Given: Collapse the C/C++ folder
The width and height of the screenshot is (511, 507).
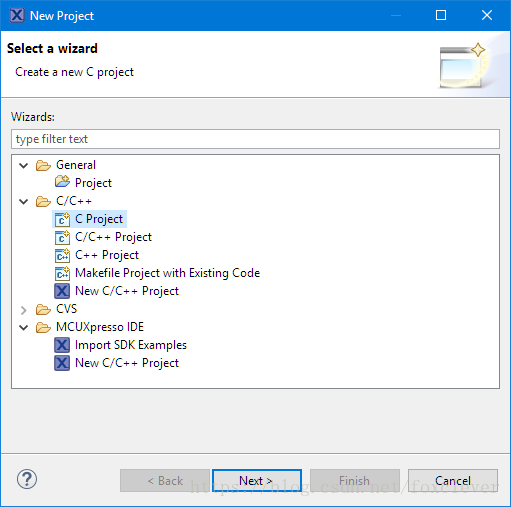Looking at the screenshot, I should tap(24, 201).
